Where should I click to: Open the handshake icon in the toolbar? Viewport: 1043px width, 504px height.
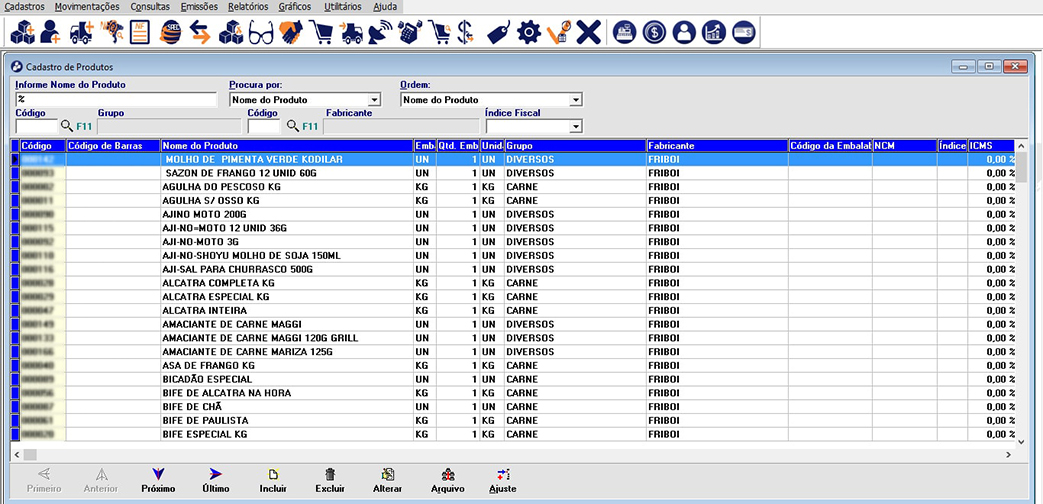pyautogui.click(x=291, y=33)
